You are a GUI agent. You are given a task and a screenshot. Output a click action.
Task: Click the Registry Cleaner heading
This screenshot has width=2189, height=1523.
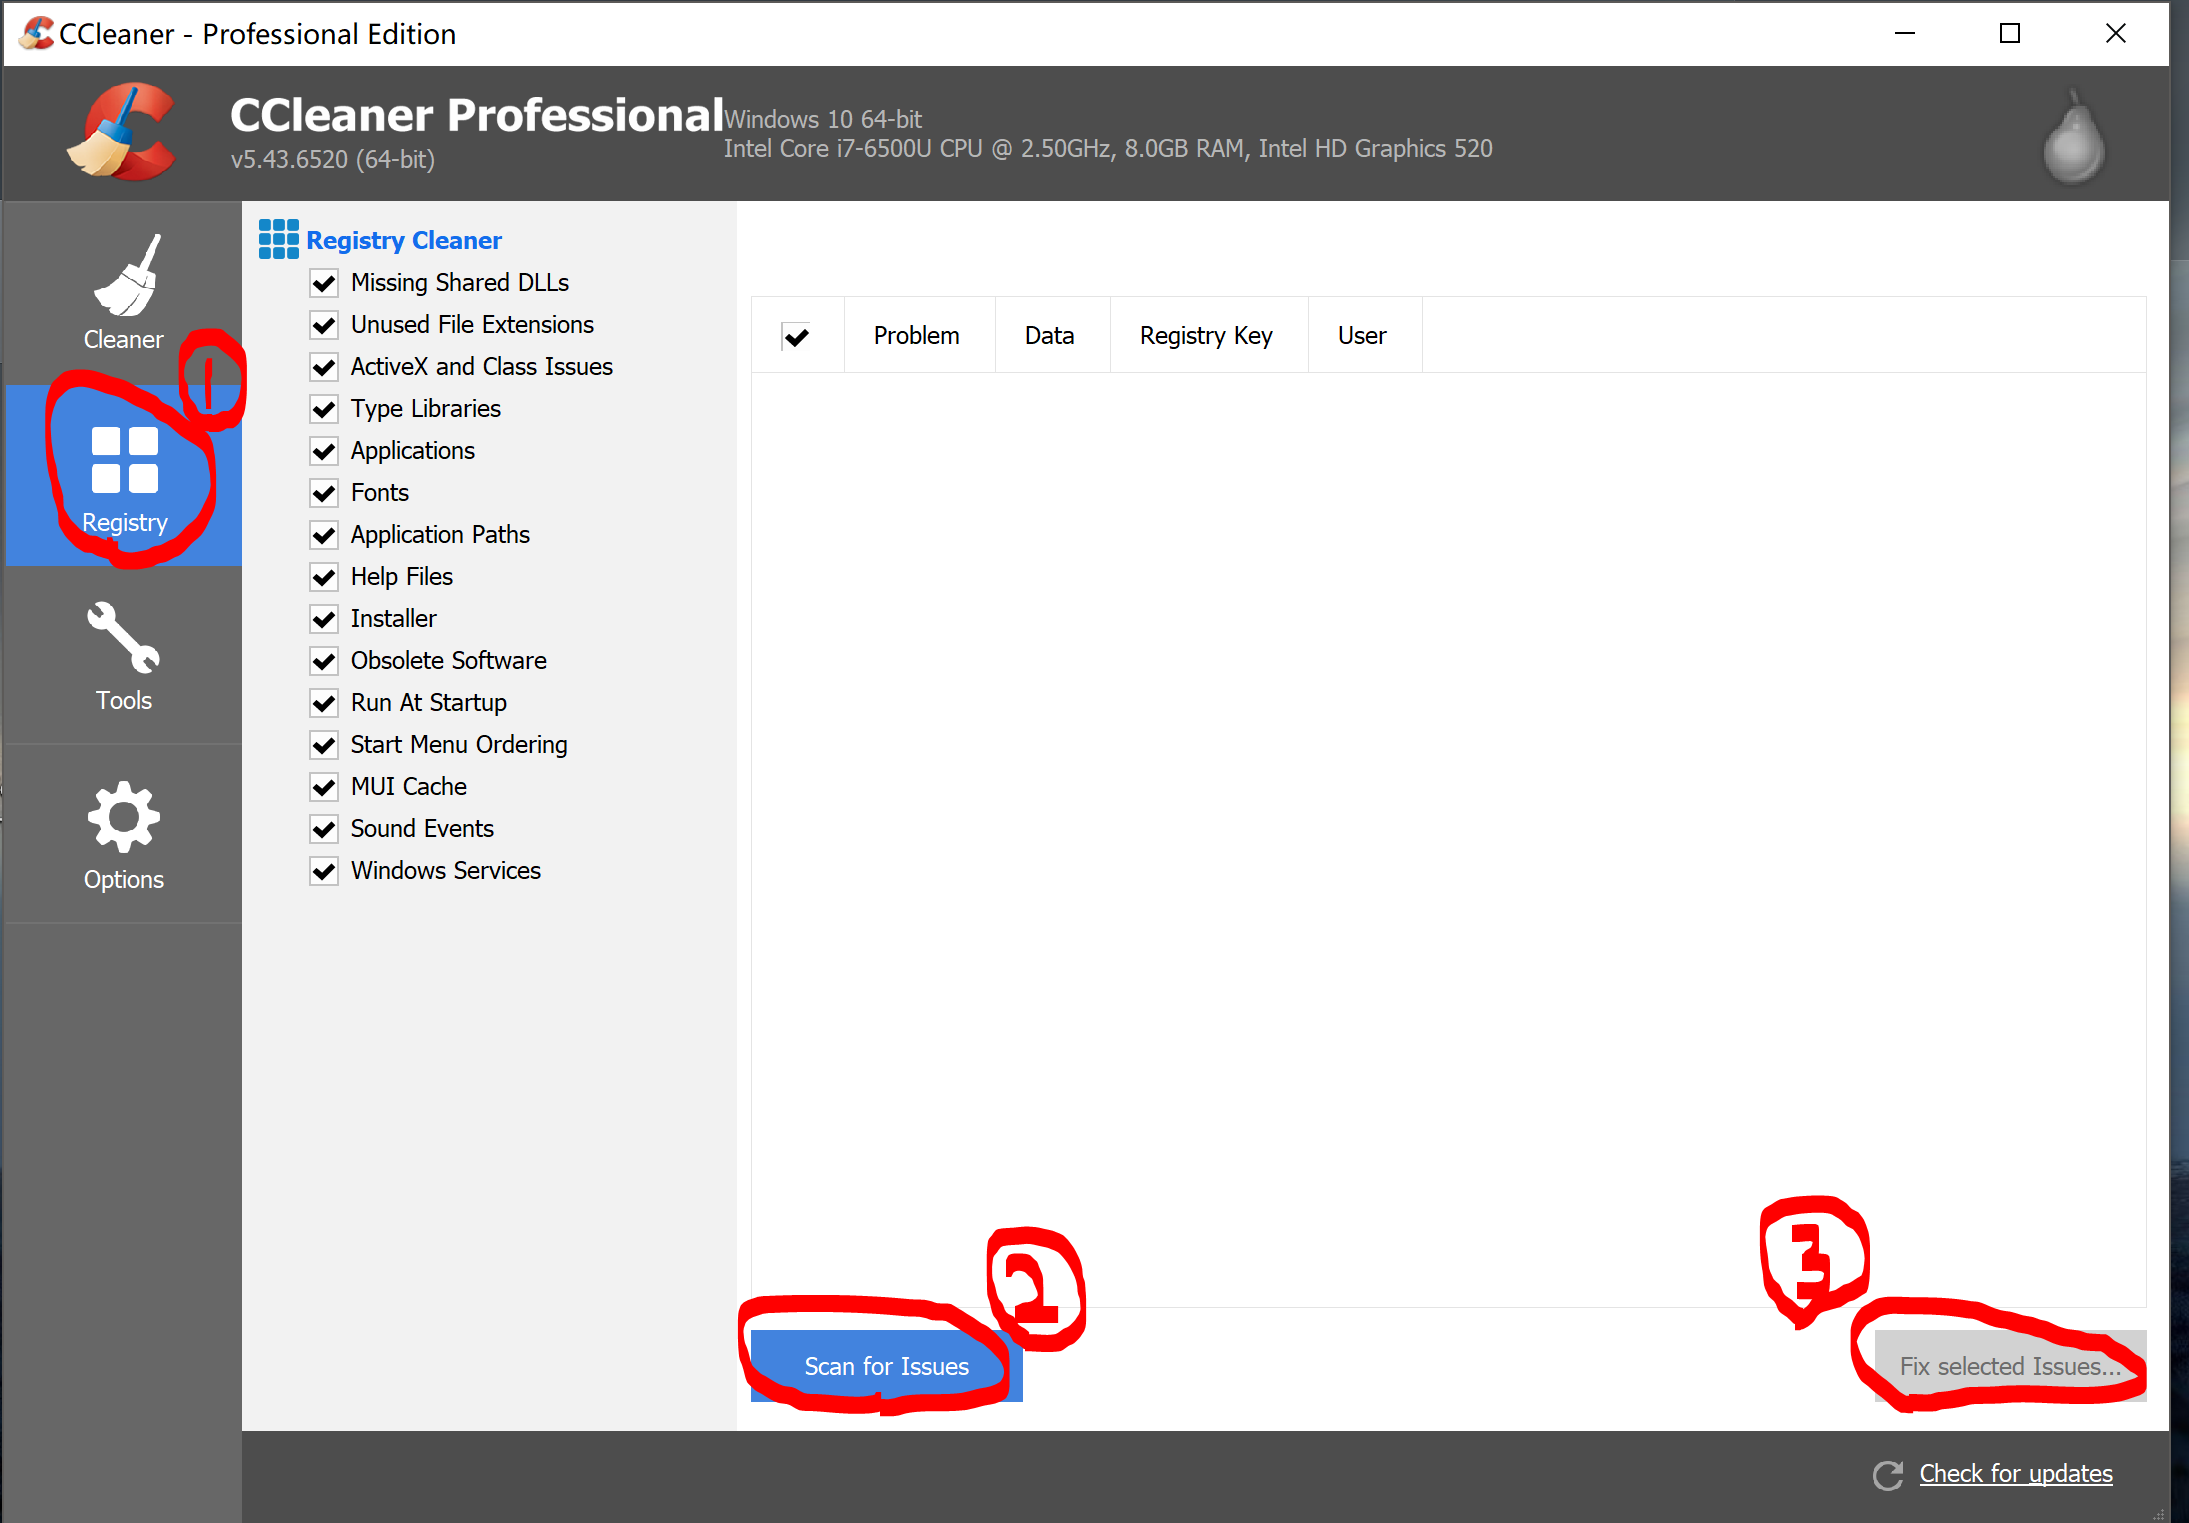coord(404,240)
